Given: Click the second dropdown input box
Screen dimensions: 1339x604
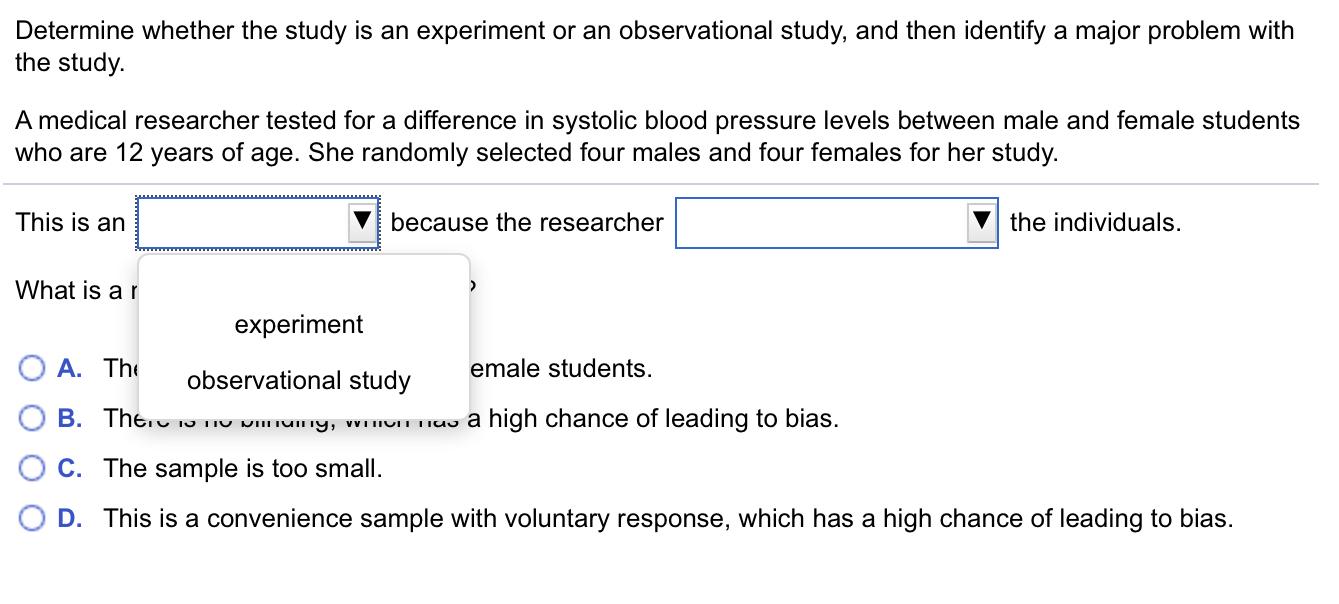Looking at the screenshot, I should click(820, 222).
